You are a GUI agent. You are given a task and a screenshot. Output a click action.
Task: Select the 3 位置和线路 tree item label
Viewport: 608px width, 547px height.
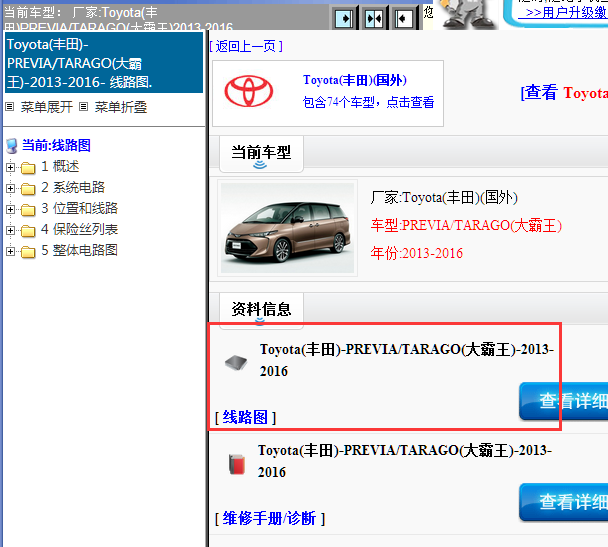point(79,209)
